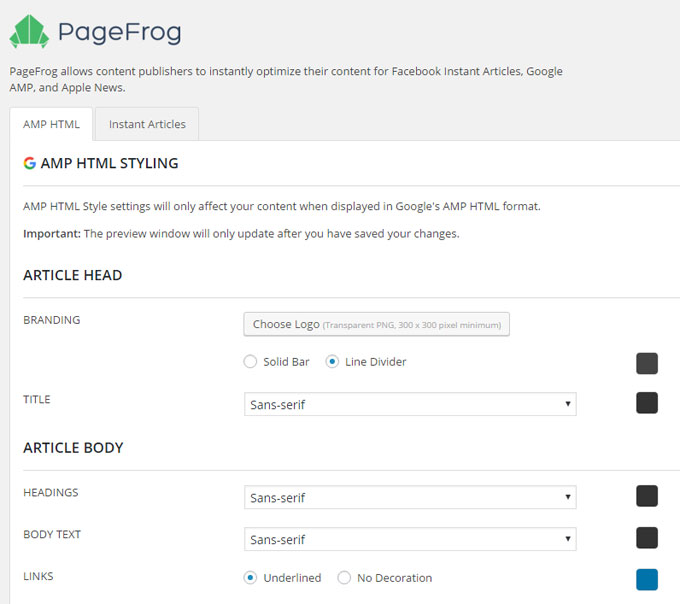Click the ARTICLE BODY section heading
Image resolution: width=680 pixels, height=604 pixels.
73,447
